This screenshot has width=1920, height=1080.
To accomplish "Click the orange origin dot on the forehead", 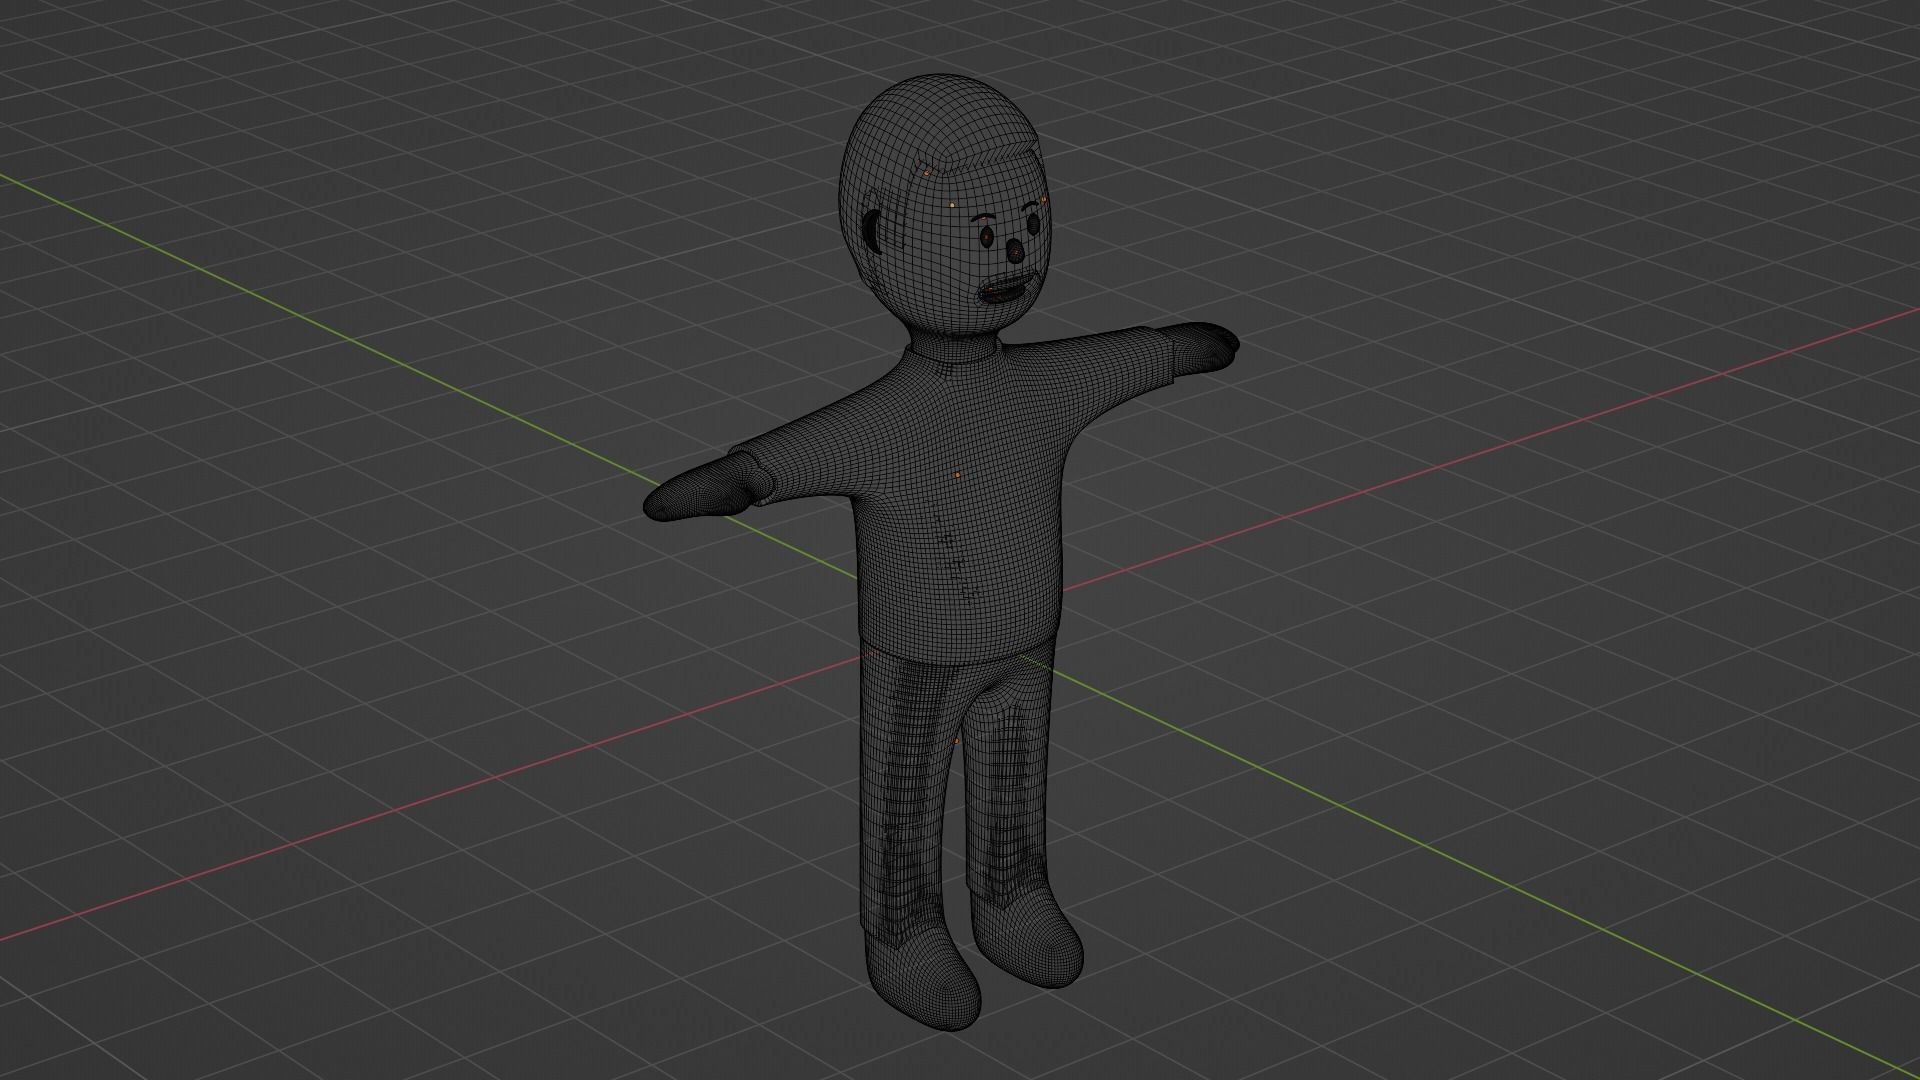I will click(x=952, y=206).
